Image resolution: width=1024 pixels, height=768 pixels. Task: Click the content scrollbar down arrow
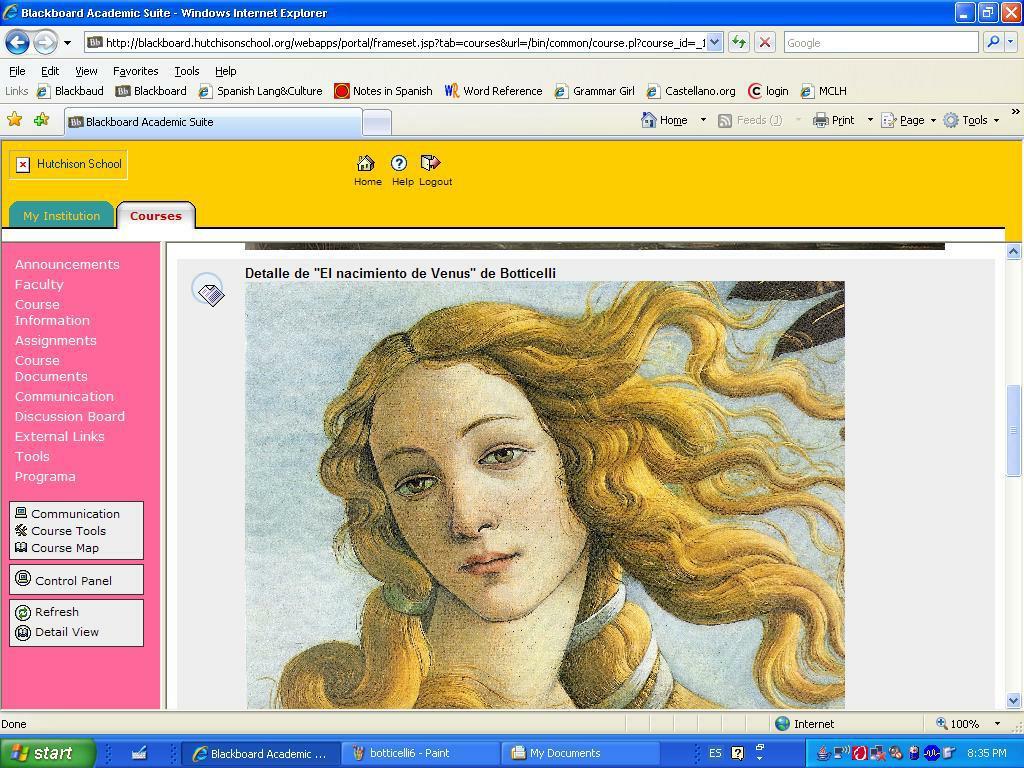click(x=1014, y=701)
